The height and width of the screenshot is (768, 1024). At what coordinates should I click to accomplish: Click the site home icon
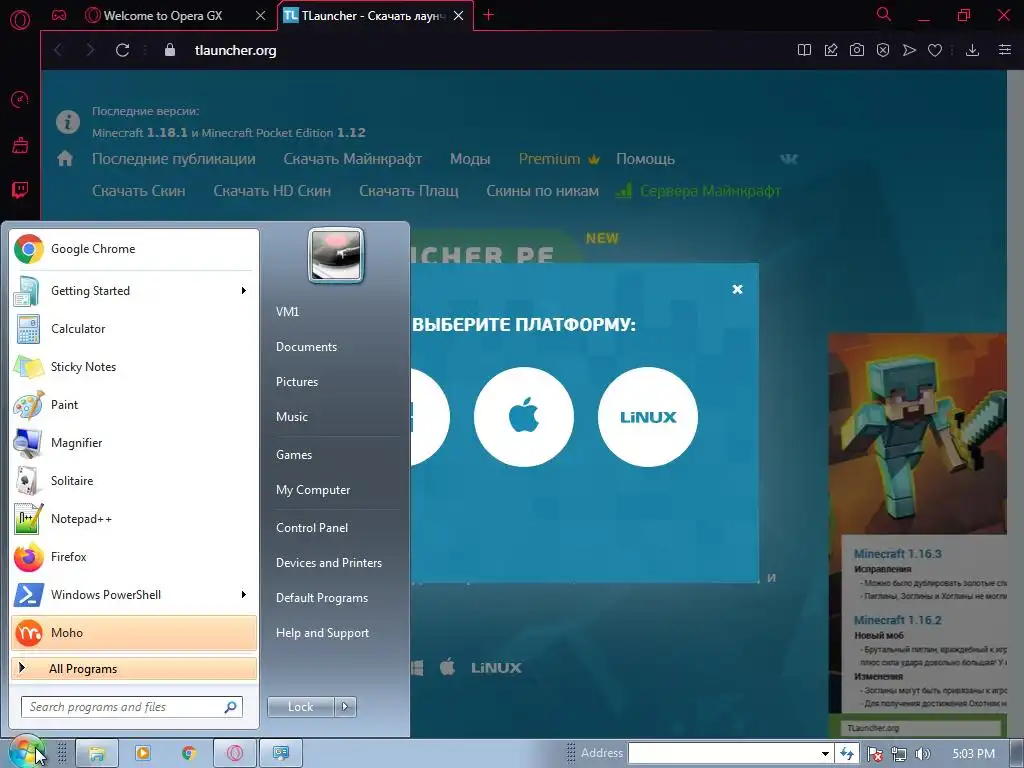65,158
